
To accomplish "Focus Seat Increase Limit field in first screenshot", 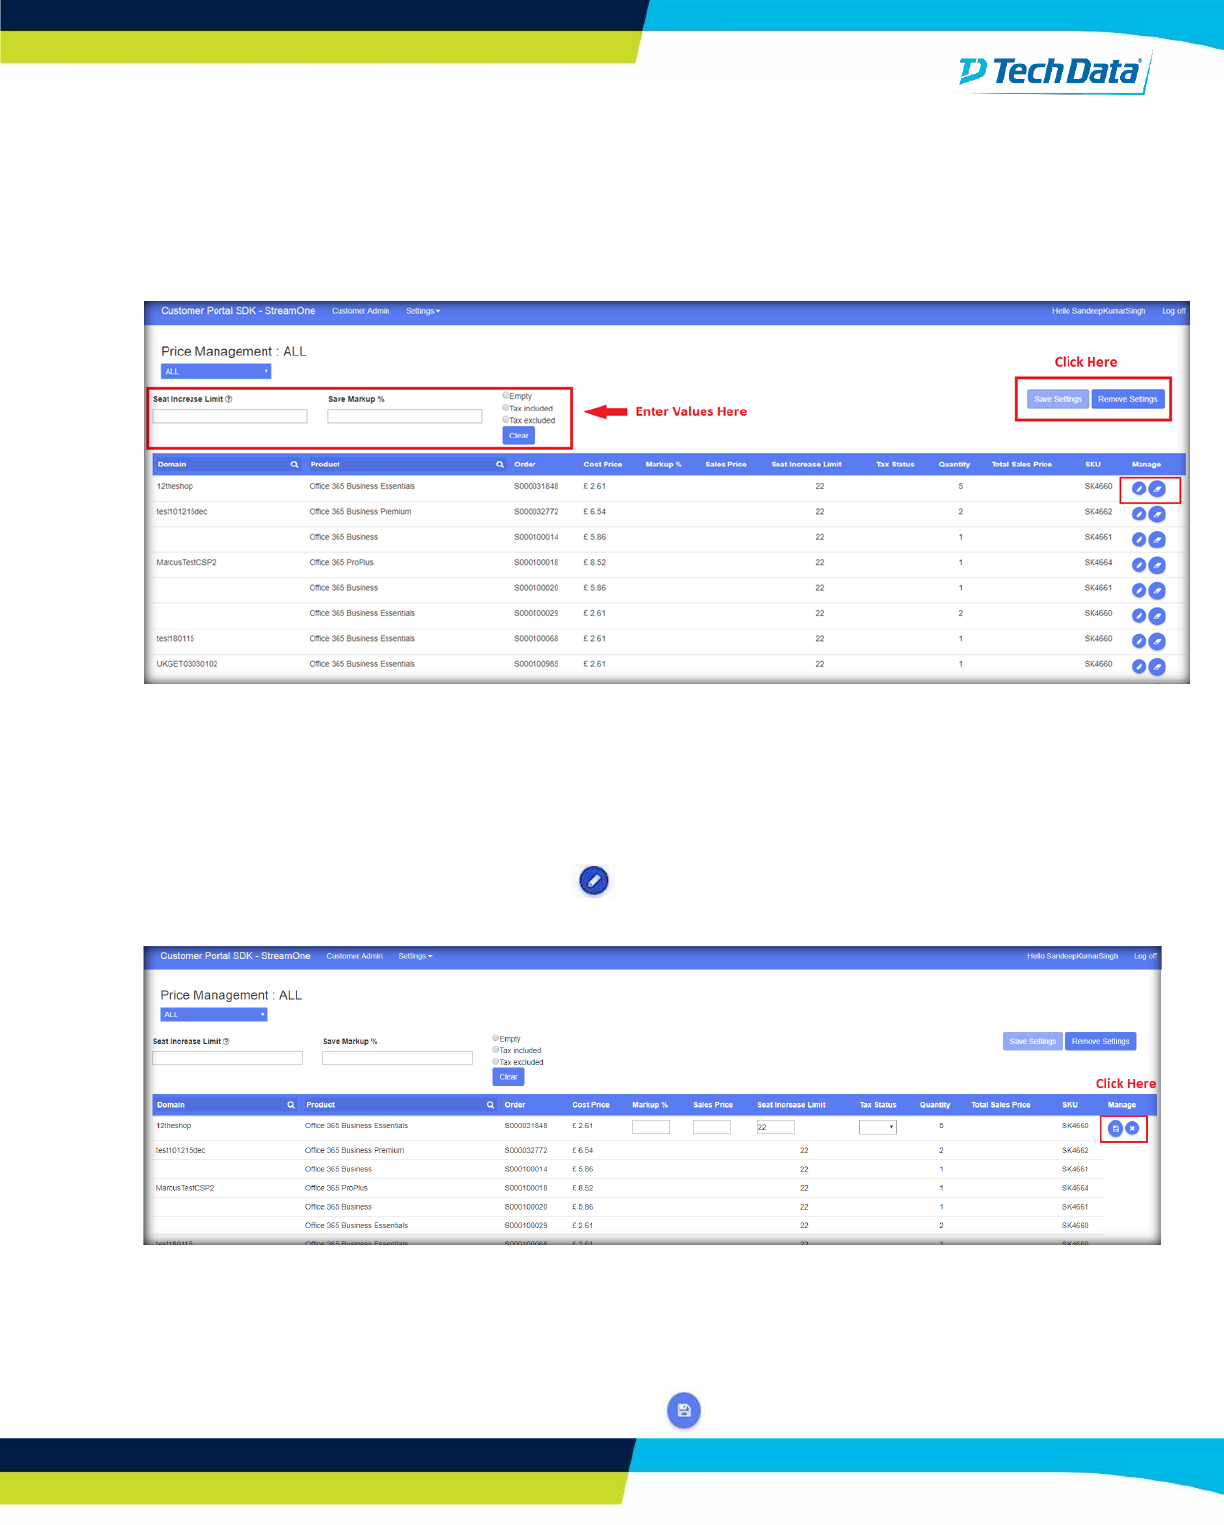I will click(x=230, y=416).
